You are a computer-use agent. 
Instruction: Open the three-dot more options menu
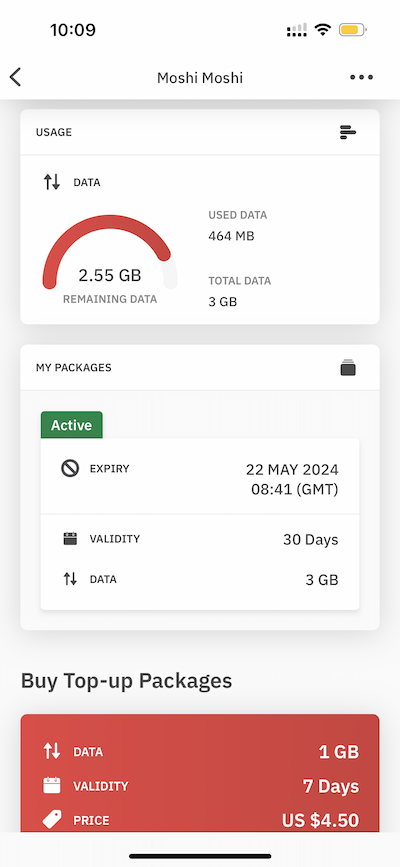pos(361,77)
